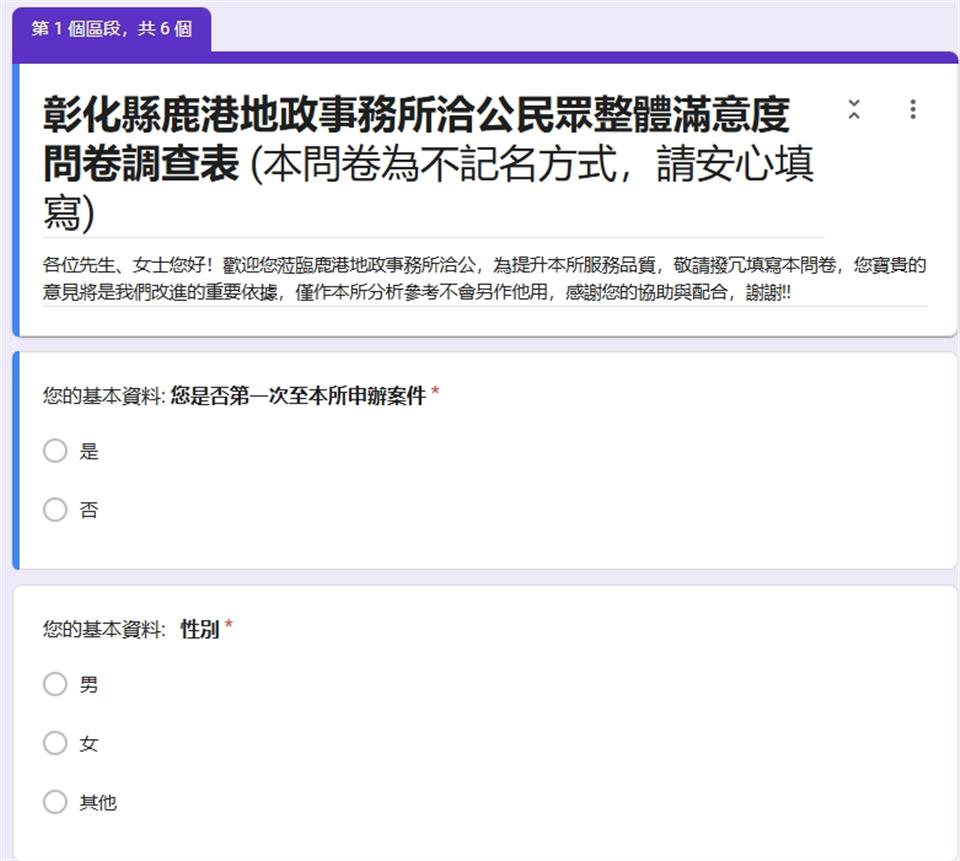
Task: Select the 否 radio option
Action: click(x=55, y=509)
